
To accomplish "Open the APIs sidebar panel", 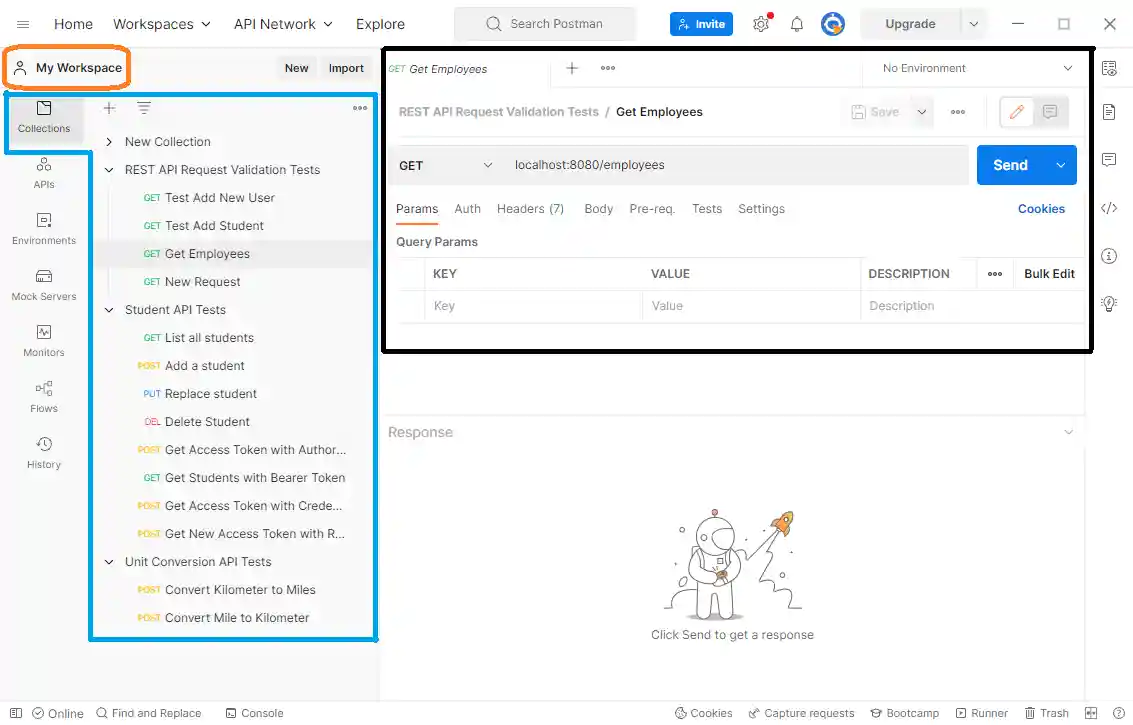I will pyautogui.click(x=44, y=172).
